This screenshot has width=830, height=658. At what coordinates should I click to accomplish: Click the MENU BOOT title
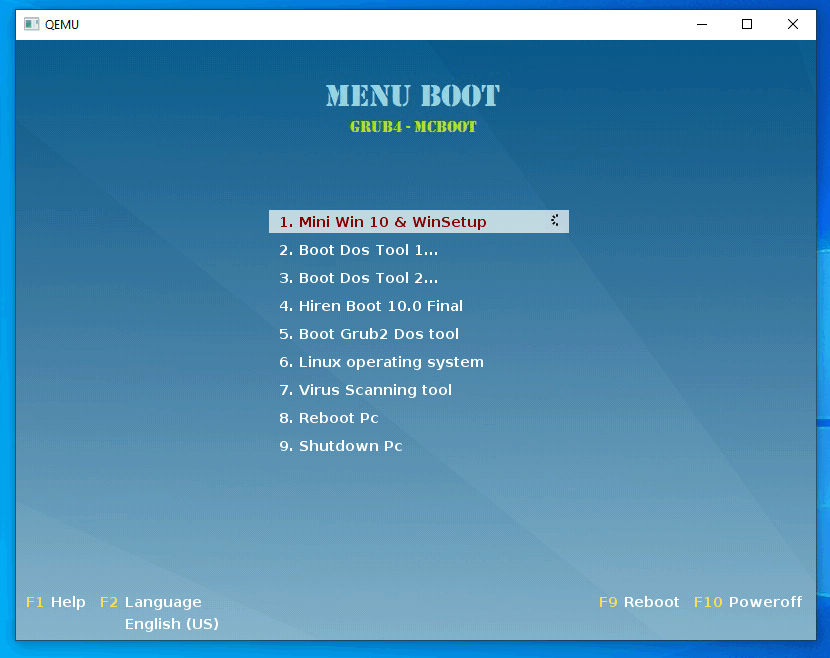click(412, 96)
